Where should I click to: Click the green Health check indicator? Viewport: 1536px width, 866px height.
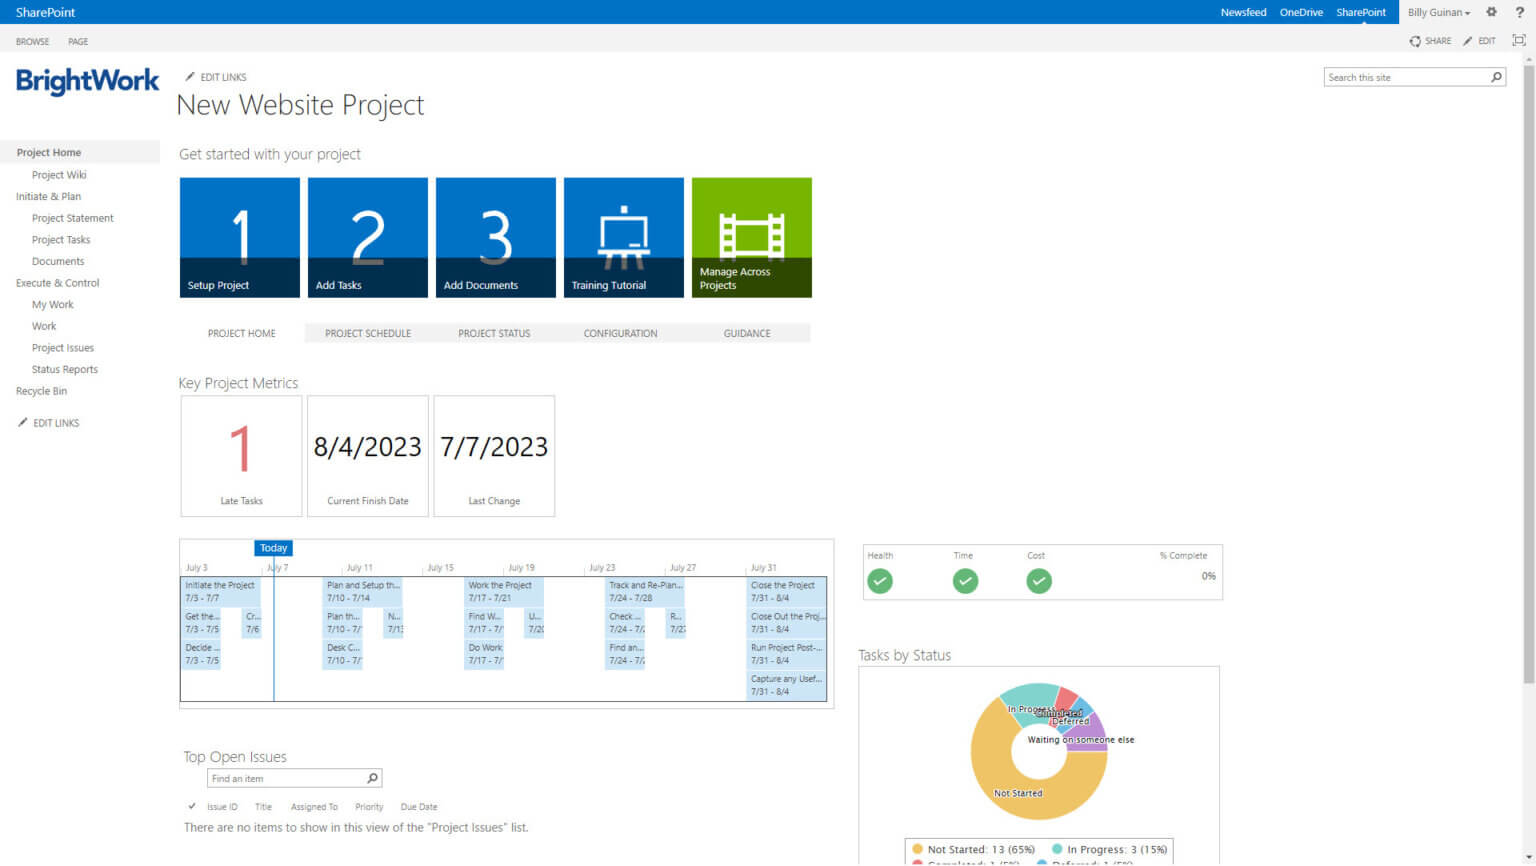879,580
